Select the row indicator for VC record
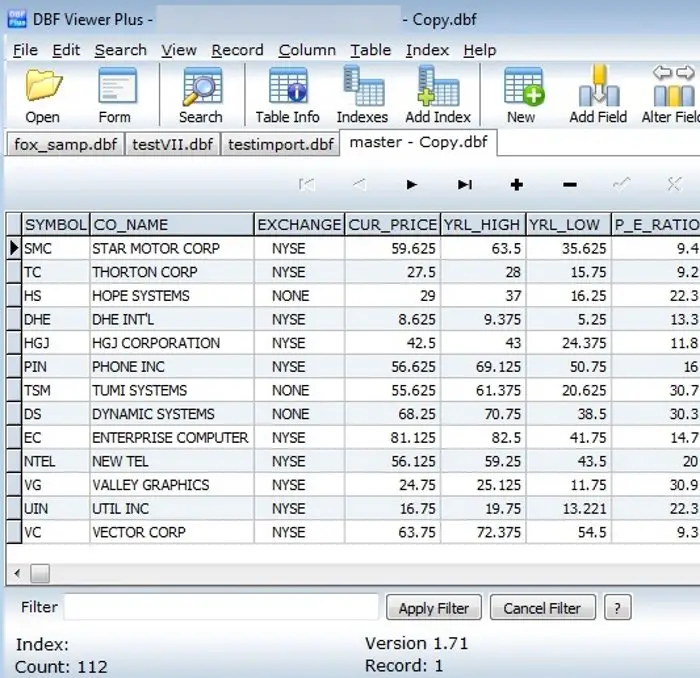Viewport: 700px width, 678px height. coord(14,532)
